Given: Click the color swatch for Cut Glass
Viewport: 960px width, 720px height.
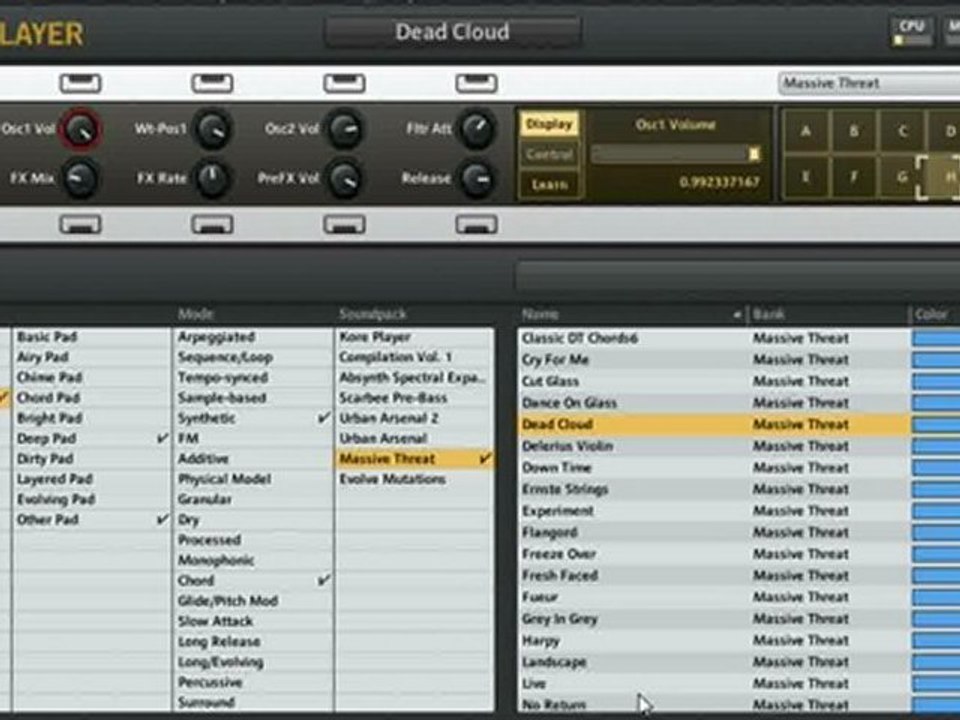Looking at the screenshot, I should point(936,381).
